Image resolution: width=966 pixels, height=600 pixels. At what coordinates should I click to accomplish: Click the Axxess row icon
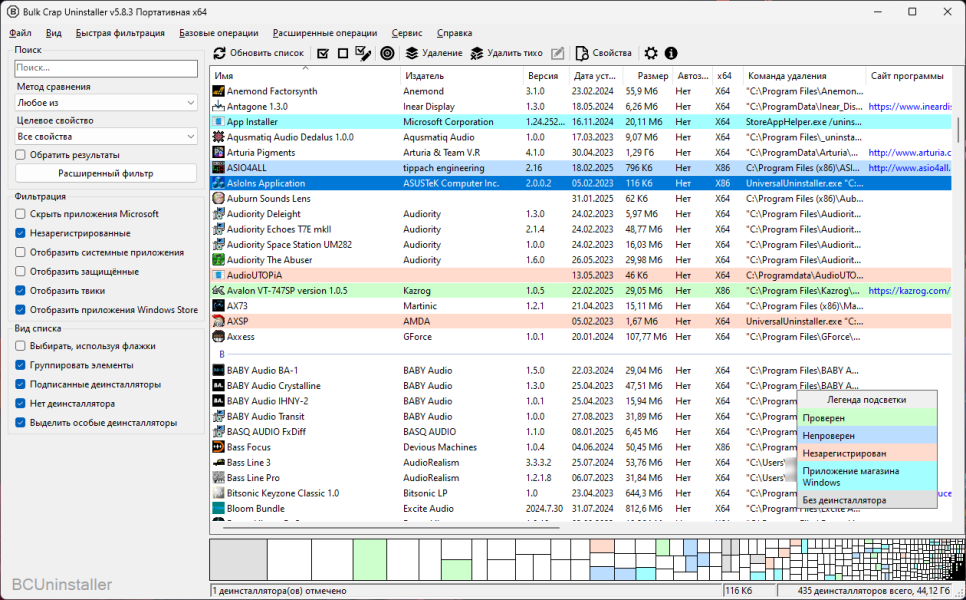[x=218, y=336]
